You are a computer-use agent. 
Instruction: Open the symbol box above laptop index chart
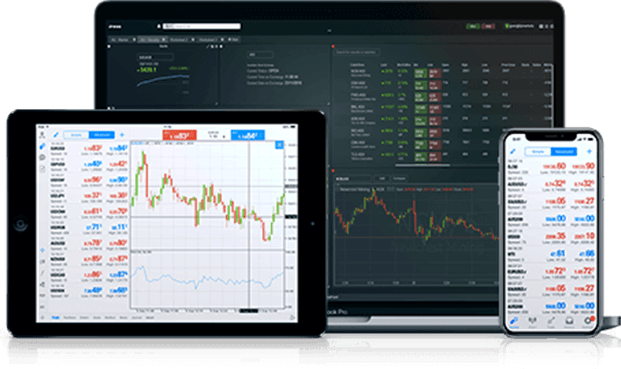(155, 57)
